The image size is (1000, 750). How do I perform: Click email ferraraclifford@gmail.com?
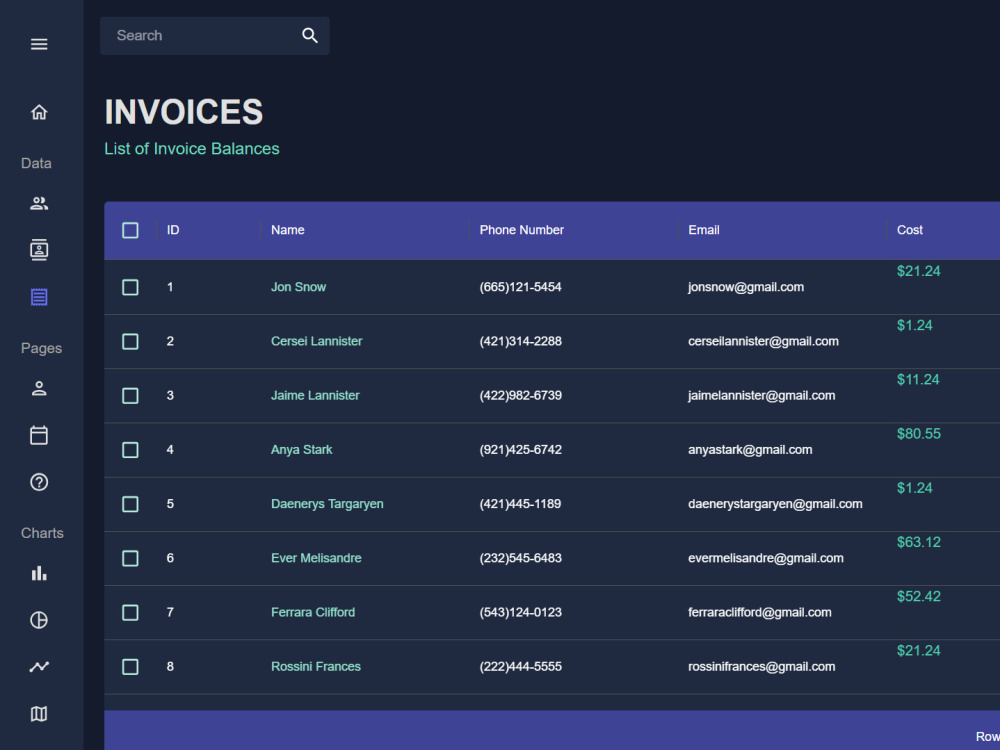[x=760, y=612]
